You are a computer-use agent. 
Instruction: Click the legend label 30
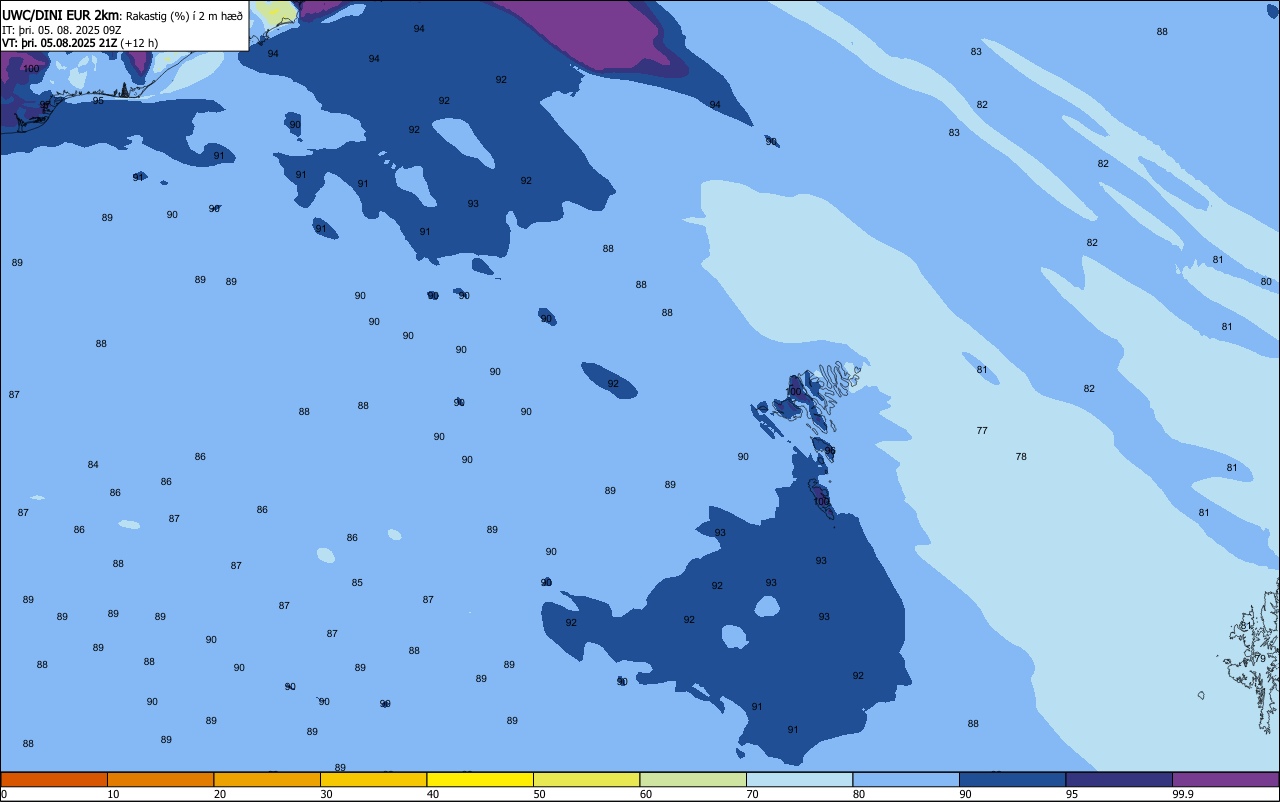click(x=326, y=794)
